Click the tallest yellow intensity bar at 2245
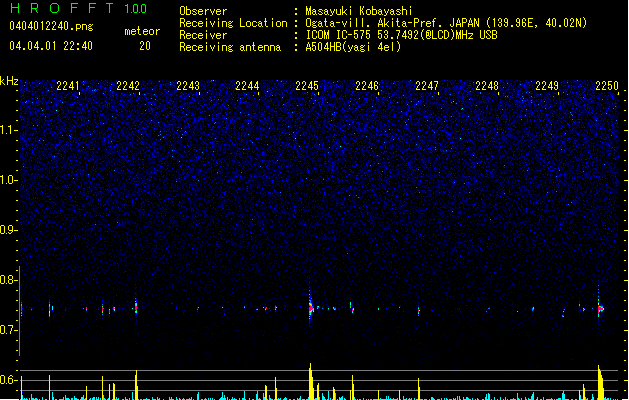This screenshot has width=629, height=400. click(311, 381)
